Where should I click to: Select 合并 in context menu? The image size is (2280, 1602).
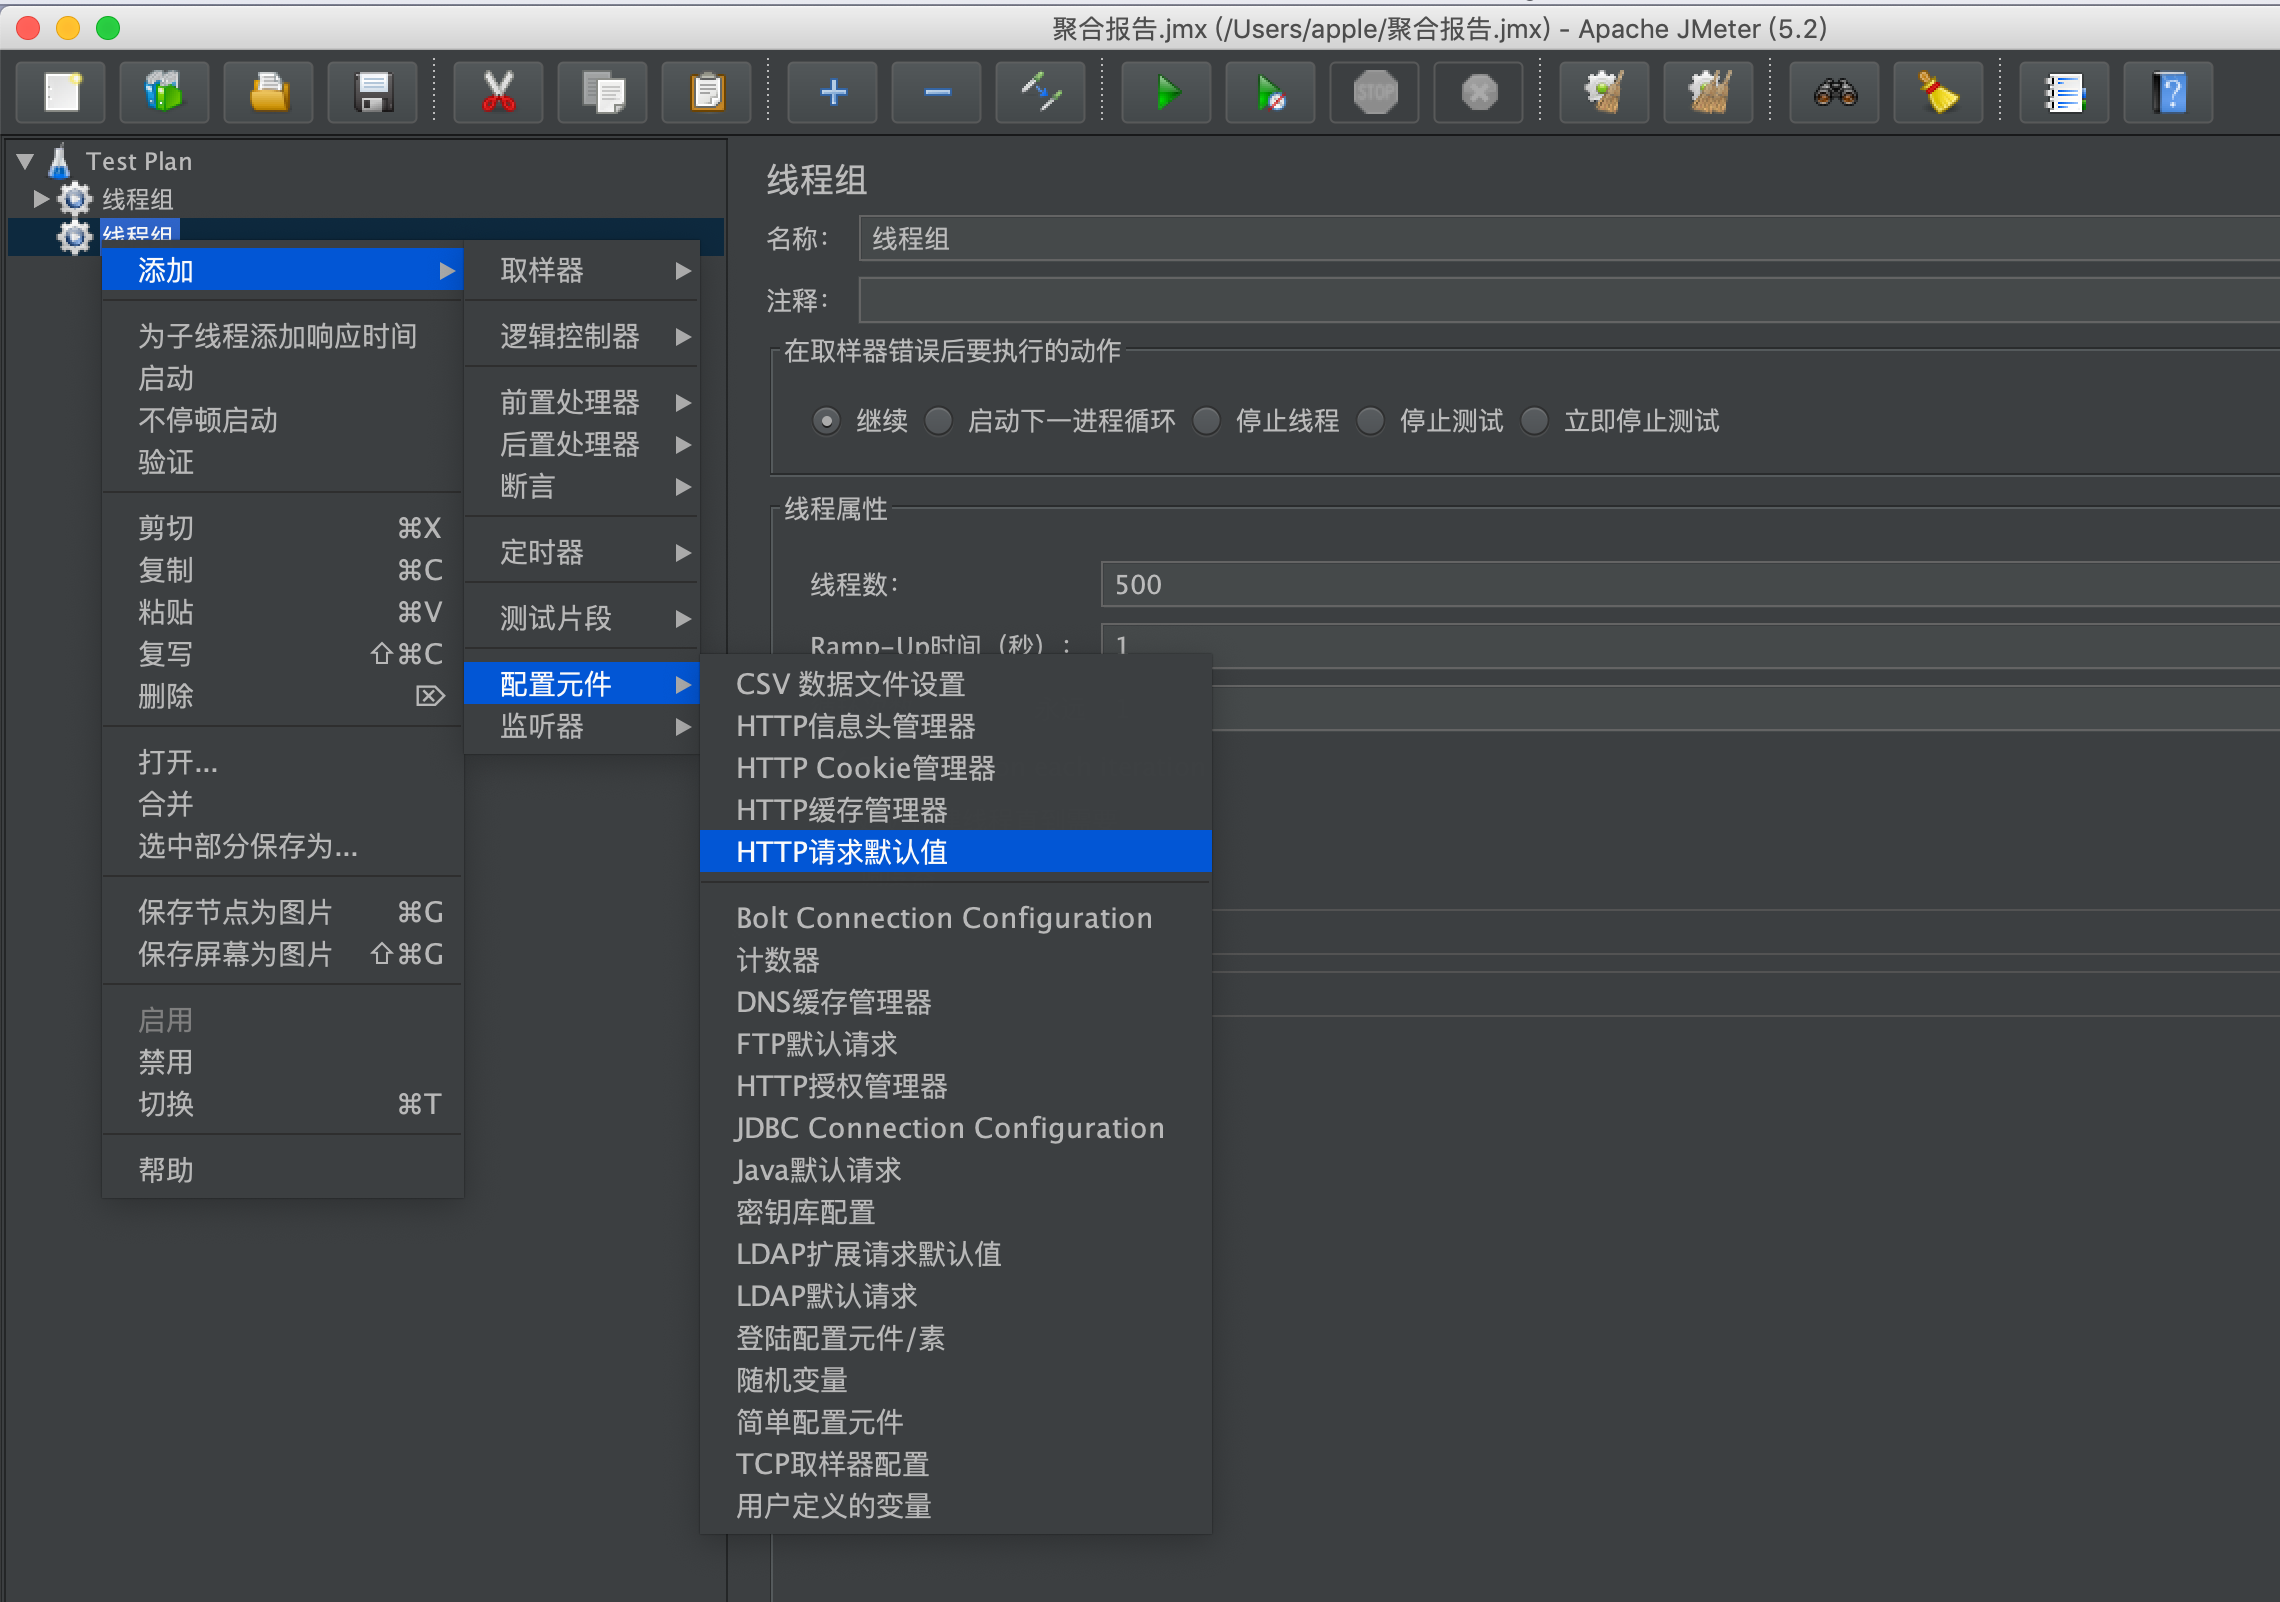tap(282, 804)
